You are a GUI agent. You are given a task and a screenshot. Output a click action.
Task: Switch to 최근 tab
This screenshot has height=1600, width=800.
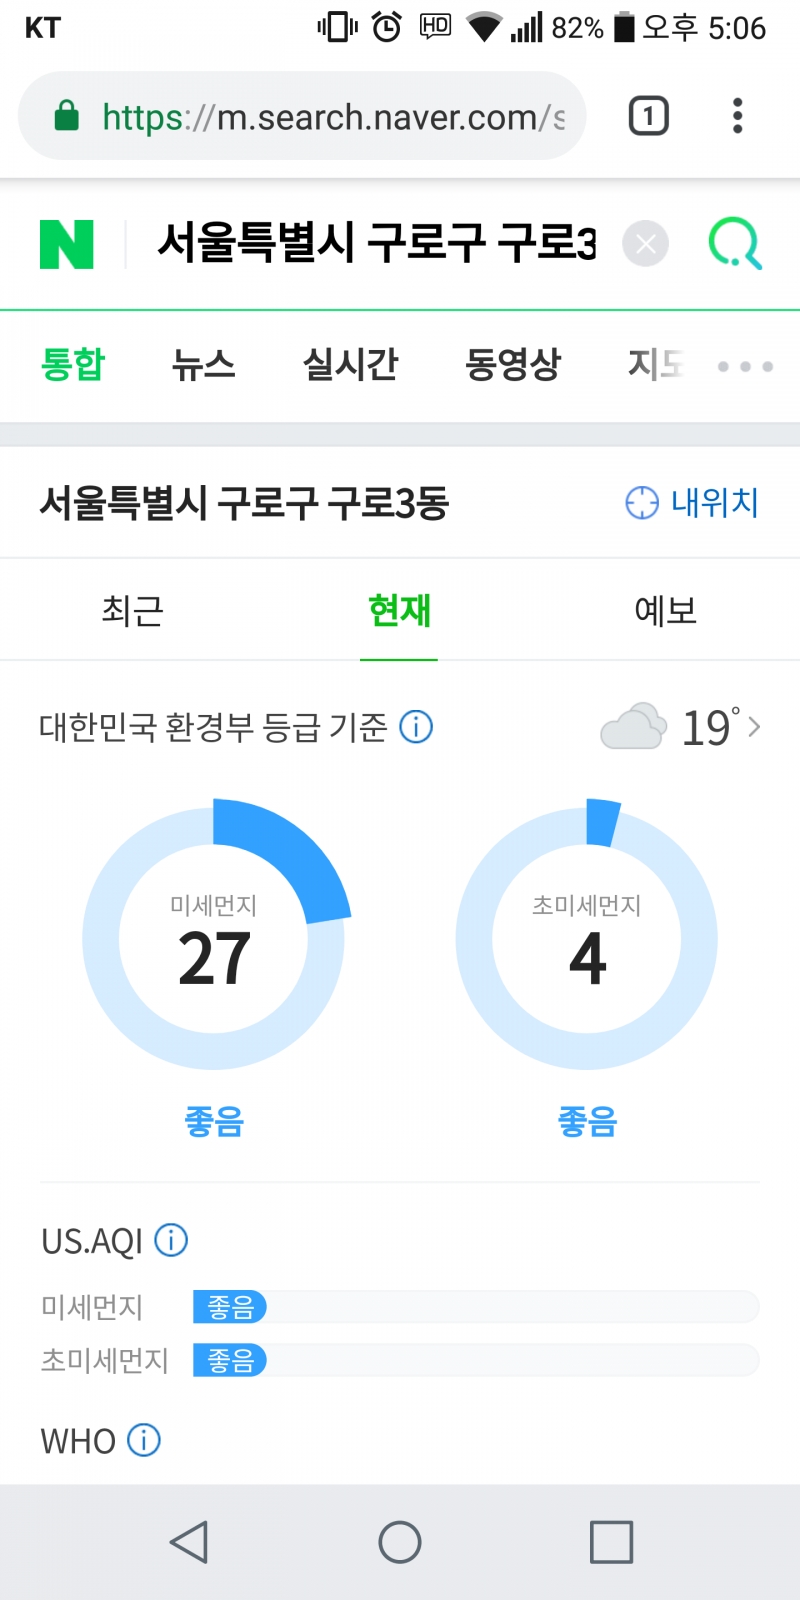click(132, 610)
